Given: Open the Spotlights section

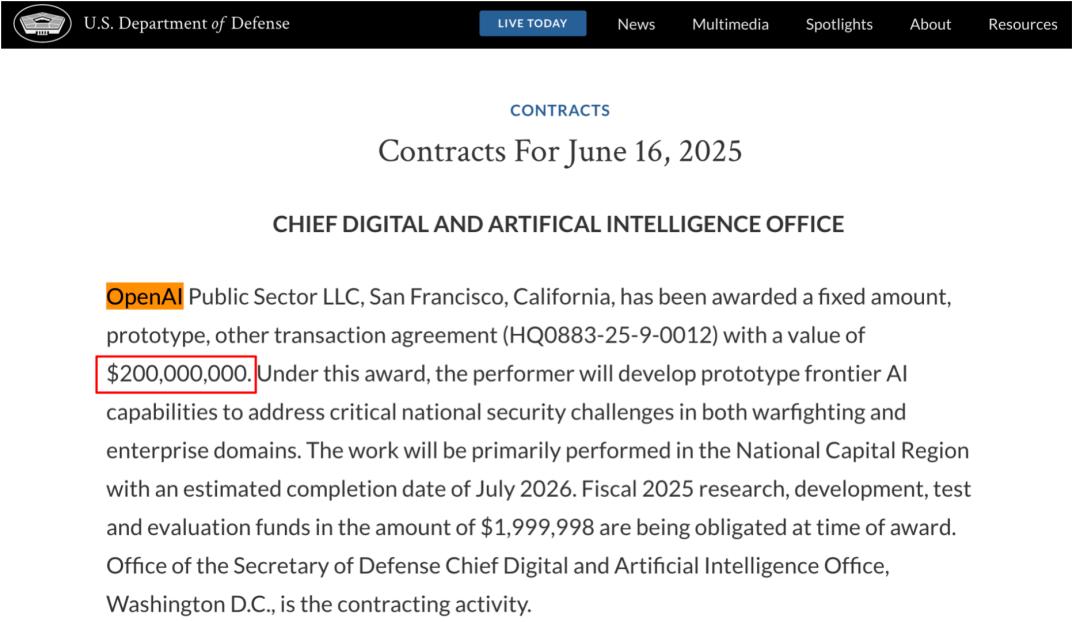Looking at the screenshot, I should (x=839, y=23).
